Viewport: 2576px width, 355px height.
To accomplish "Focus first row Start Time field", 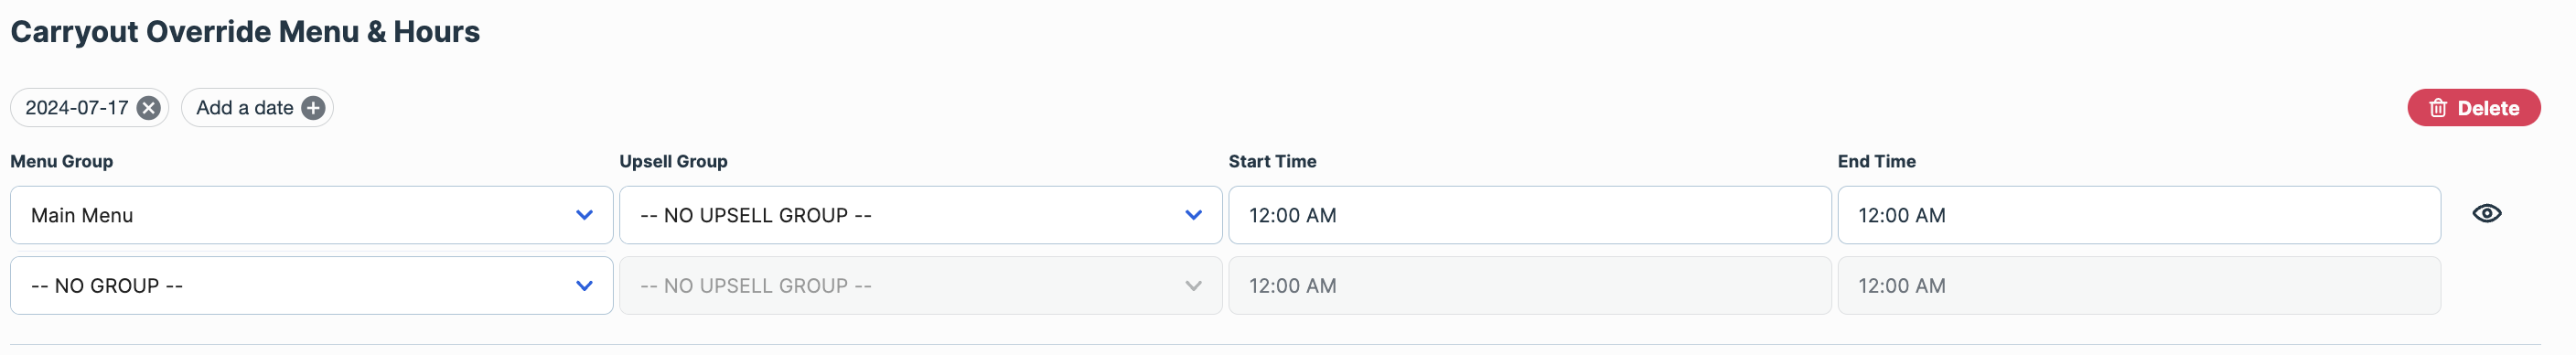I will (1530, 215).
